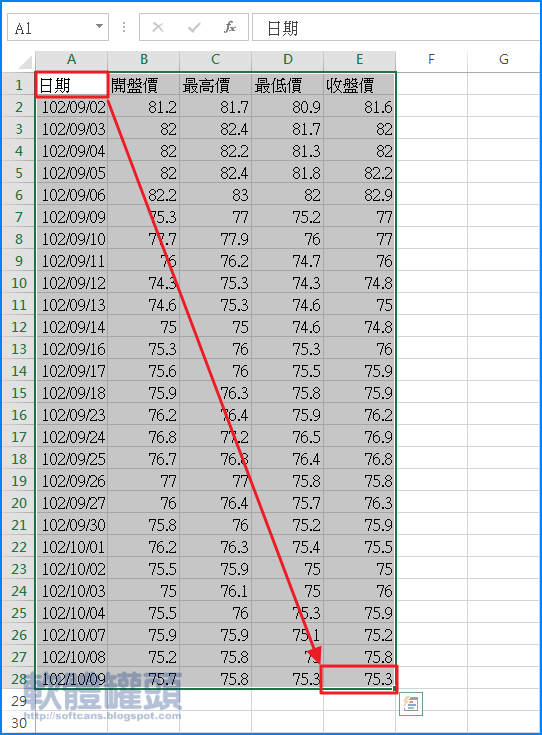This screenshot has width=542, height=735.
Task: Click cell C28 with value 75.8
Action: [215, 679]
